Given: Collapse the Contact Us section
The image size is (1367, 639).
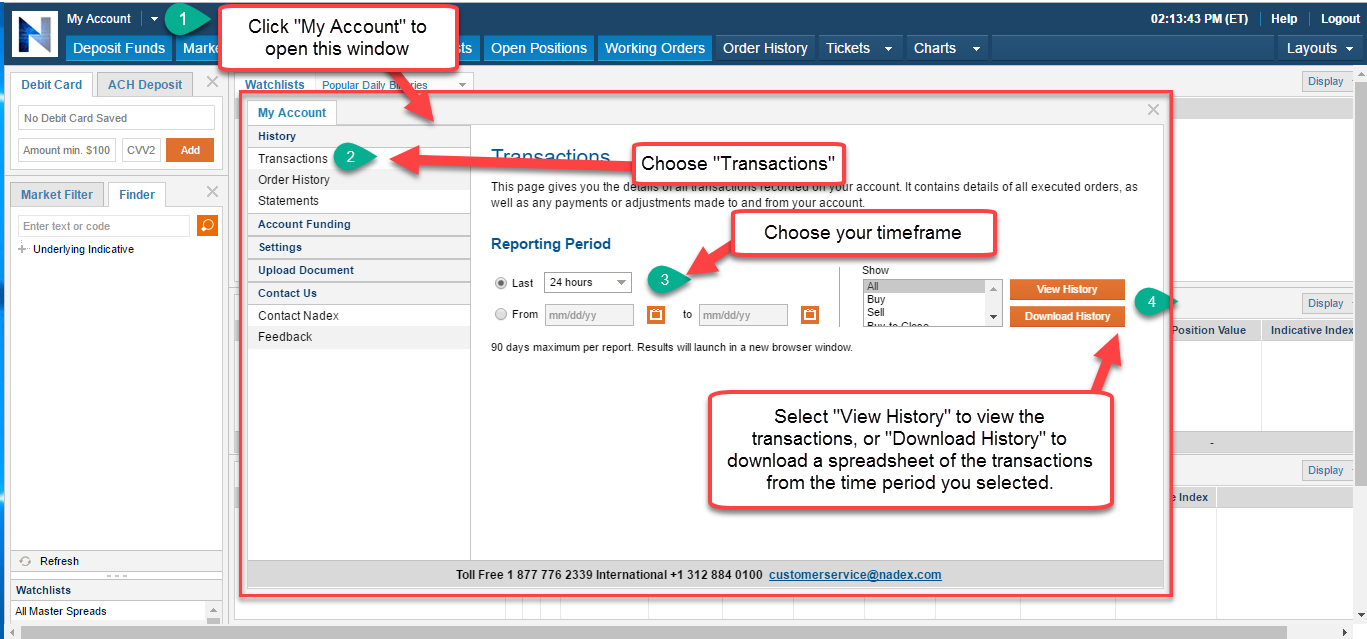Looking at the screenshot, I should 359,293.
